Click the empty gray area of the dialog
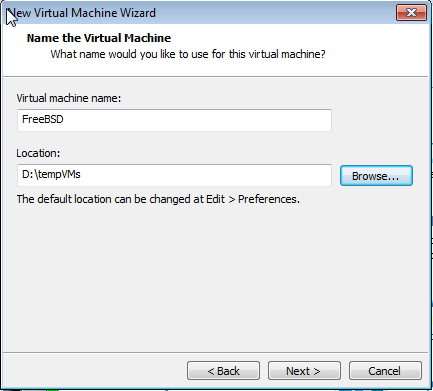 point(215,277)
